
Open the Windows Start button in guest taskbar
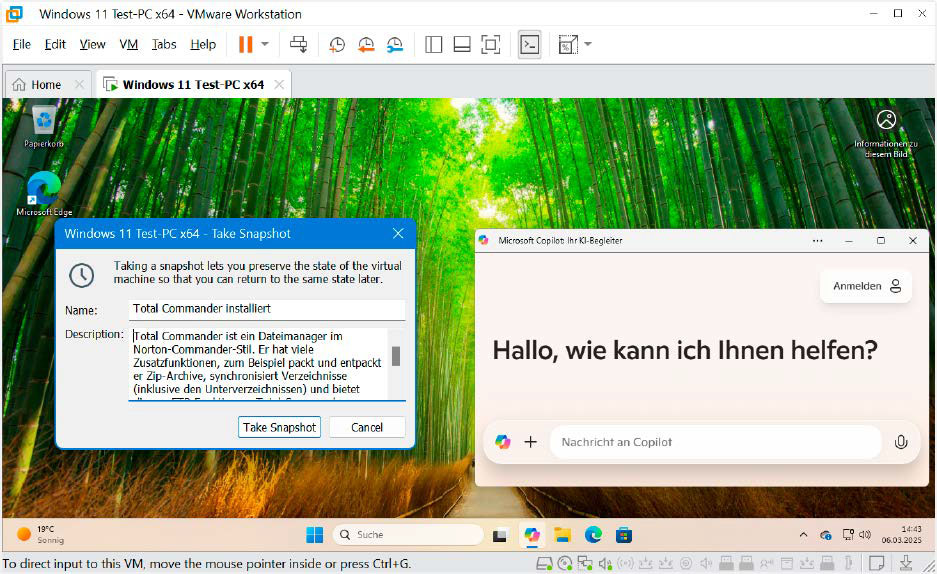(314, 535)
